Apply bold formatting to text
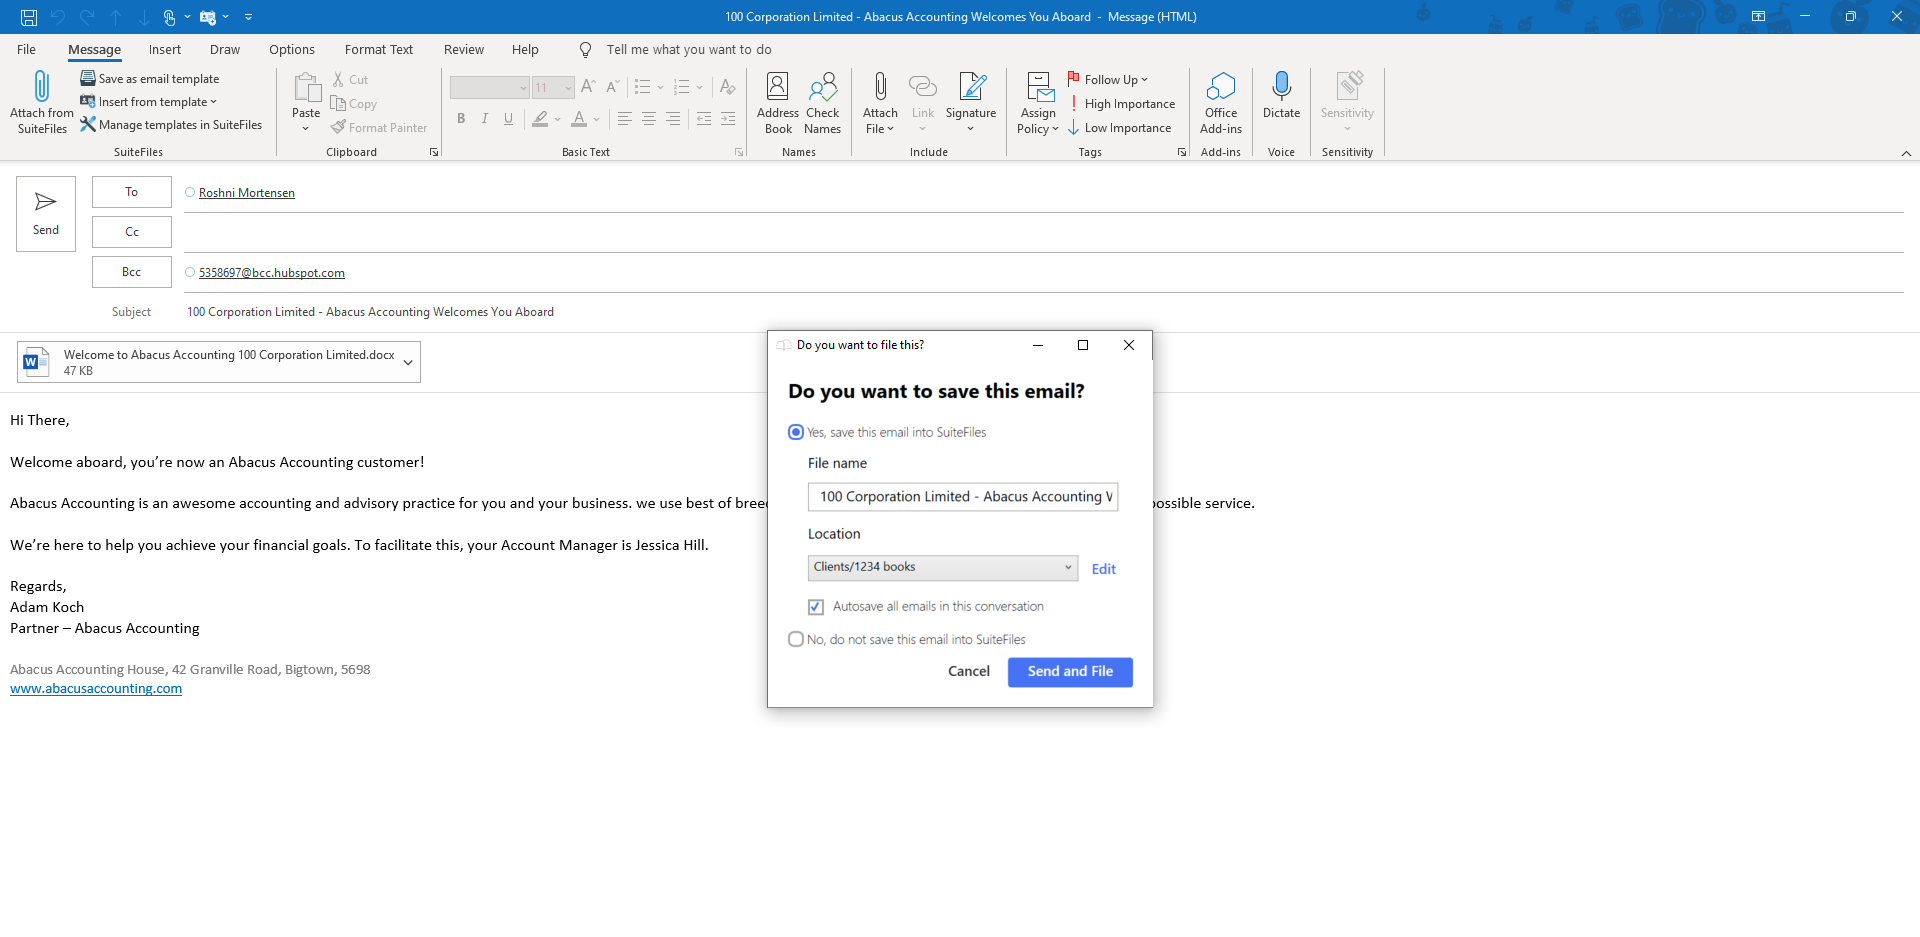 (461, 118)
